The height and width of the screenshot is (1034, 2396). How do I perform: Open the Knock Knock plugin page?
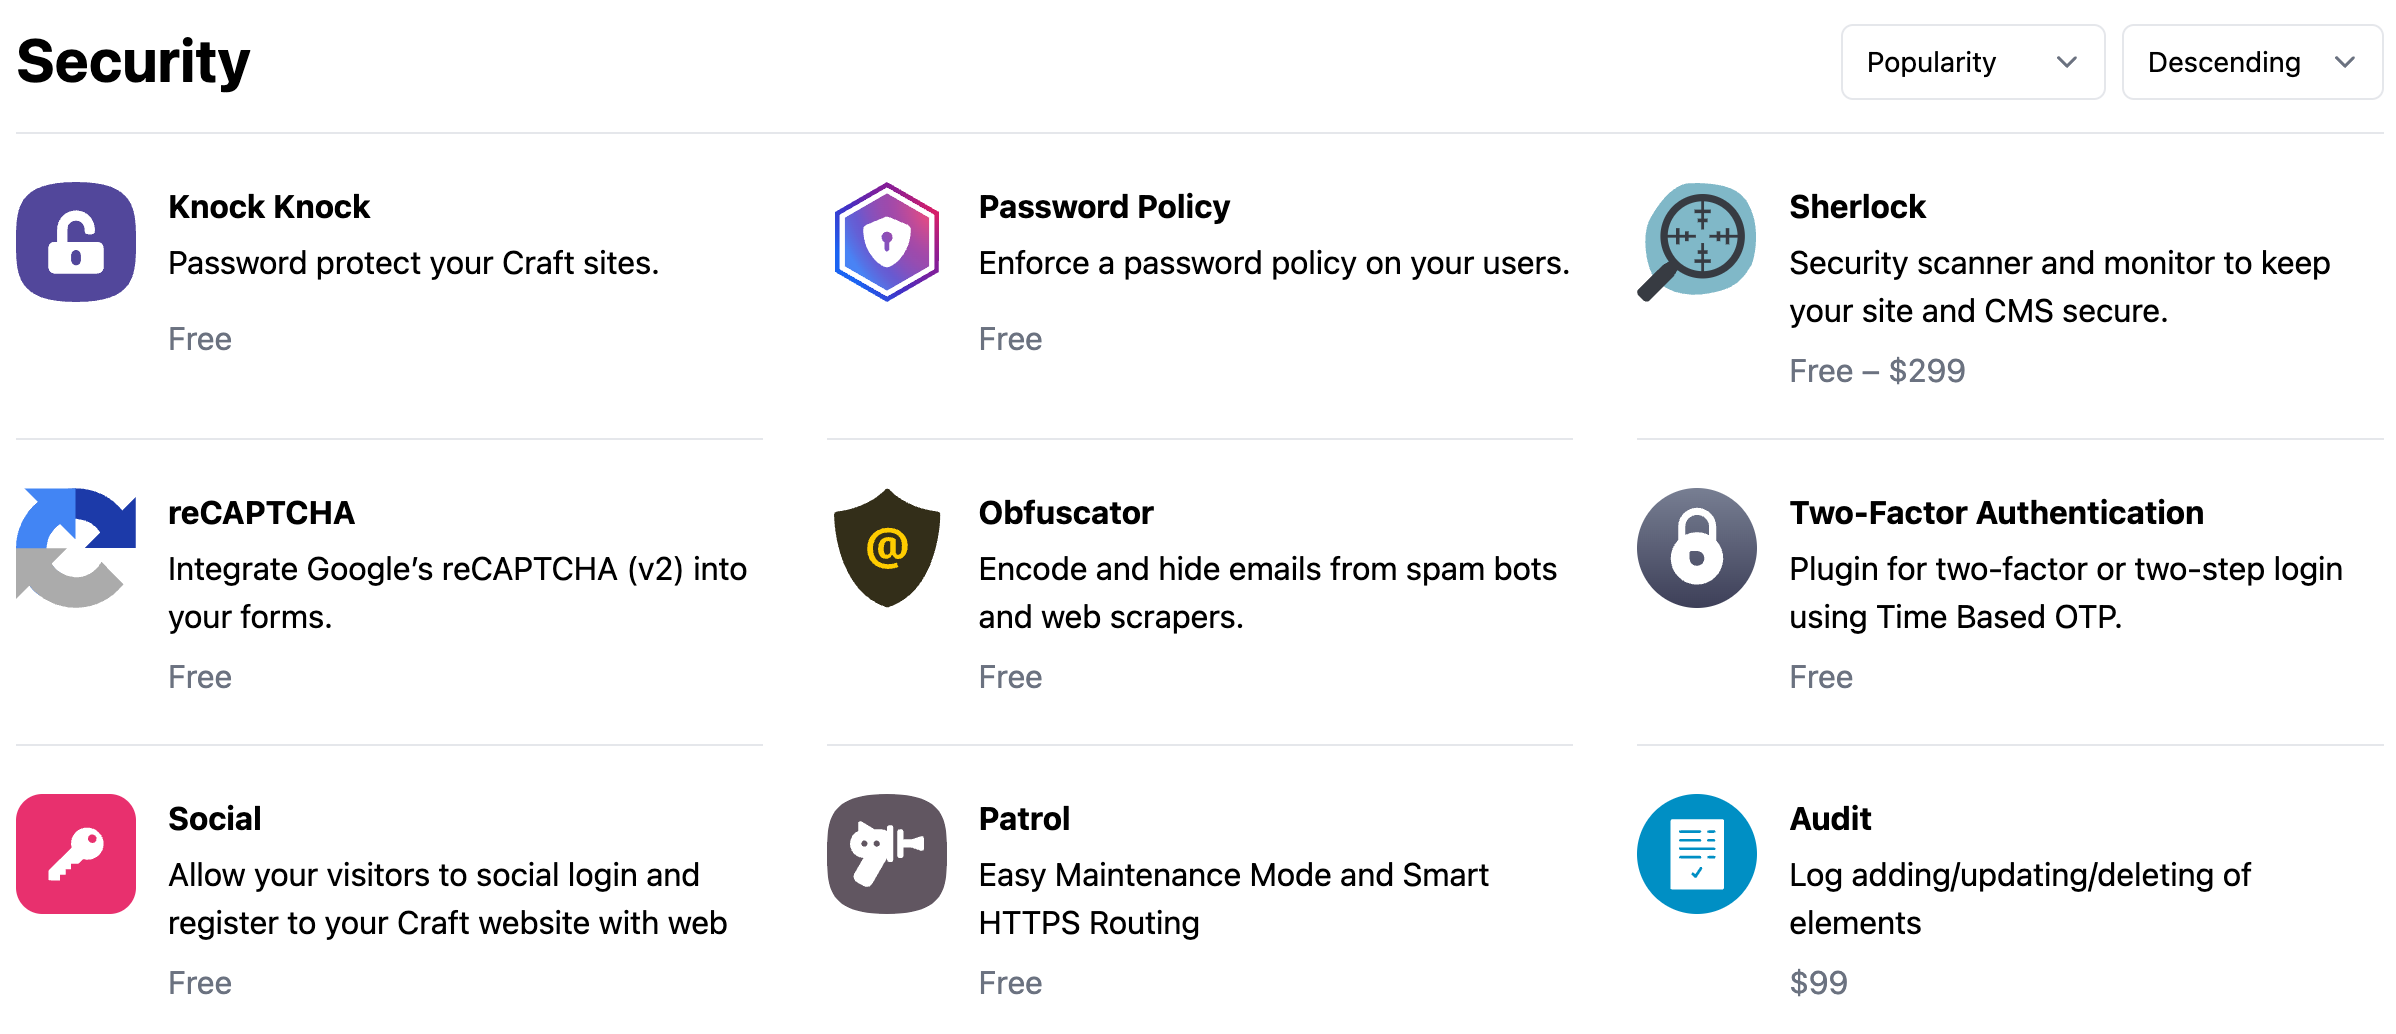269,207
